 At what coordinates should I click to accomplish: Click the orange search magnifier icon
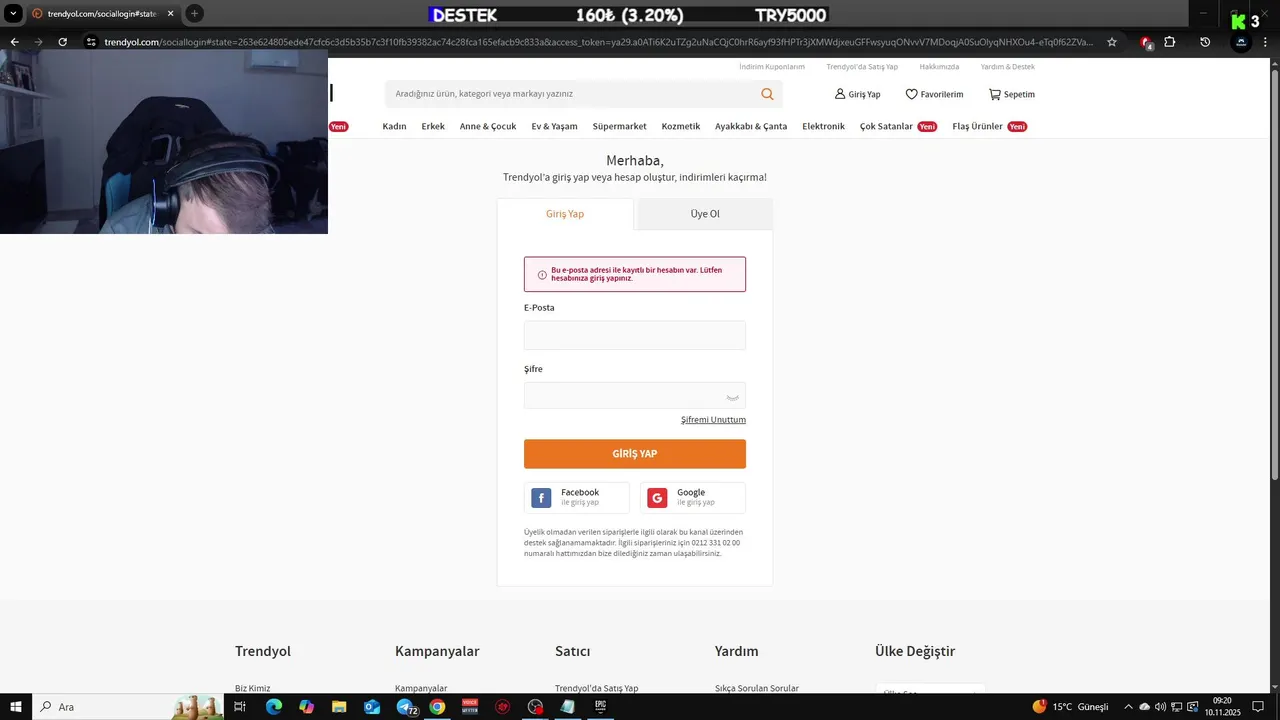click(x=767, y=94)
